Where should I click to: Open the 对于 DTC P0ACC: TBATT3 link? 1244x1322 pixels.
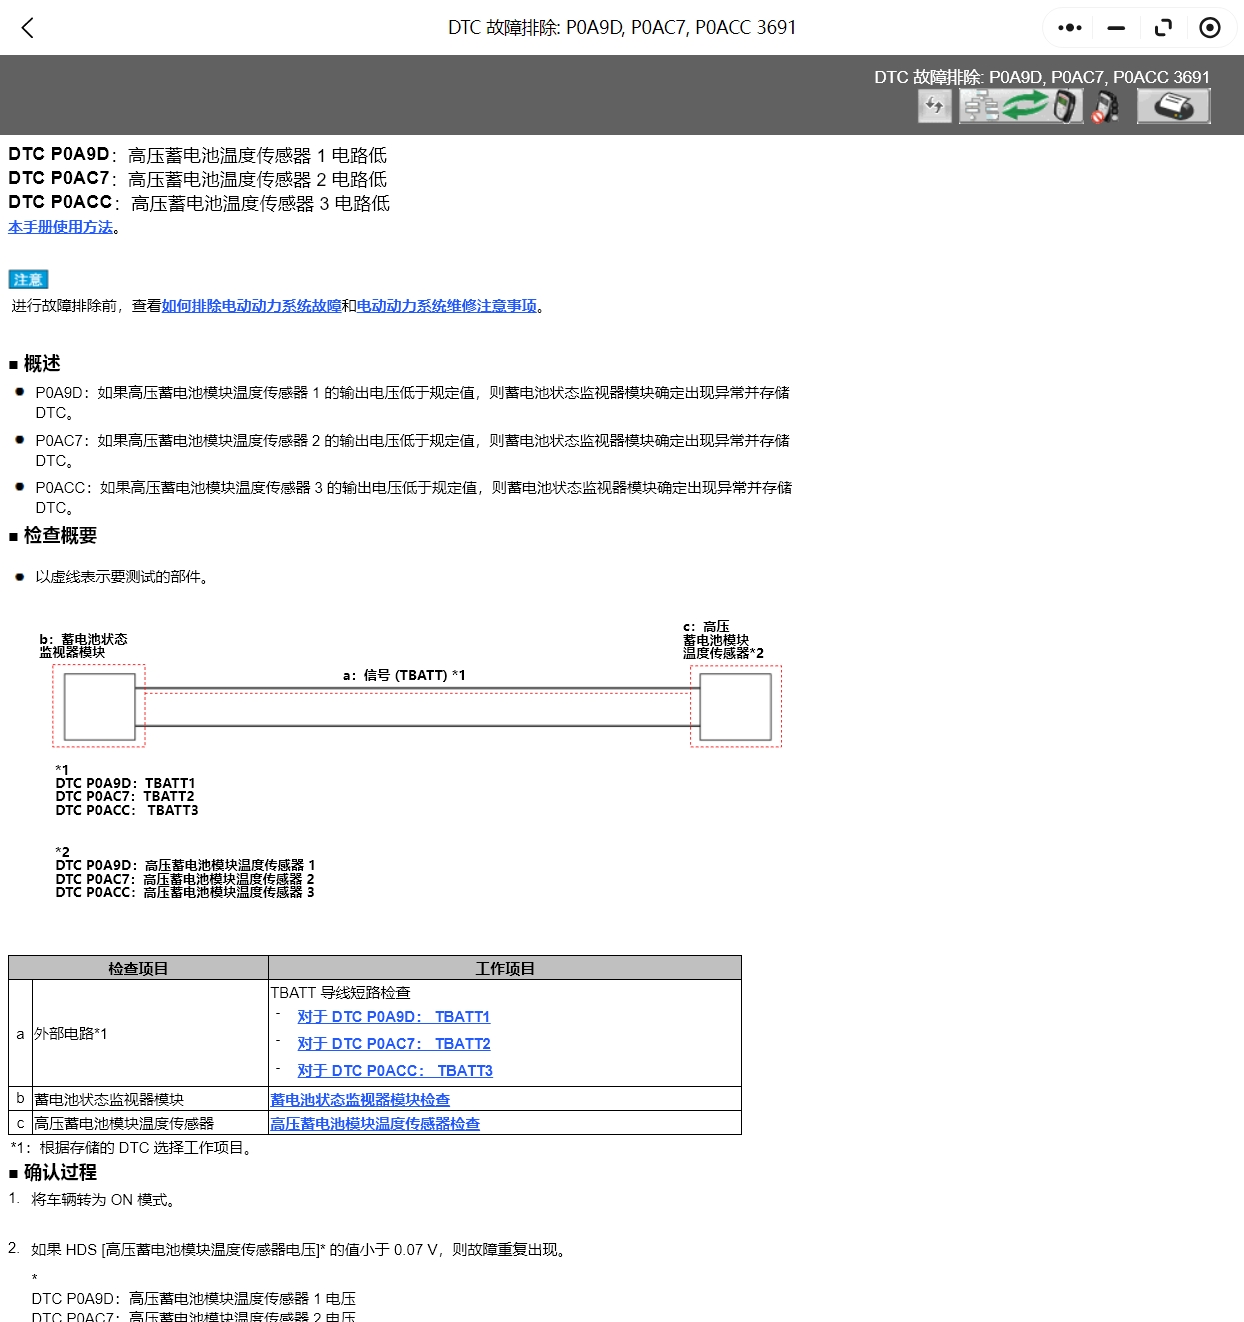(394, 1070)
